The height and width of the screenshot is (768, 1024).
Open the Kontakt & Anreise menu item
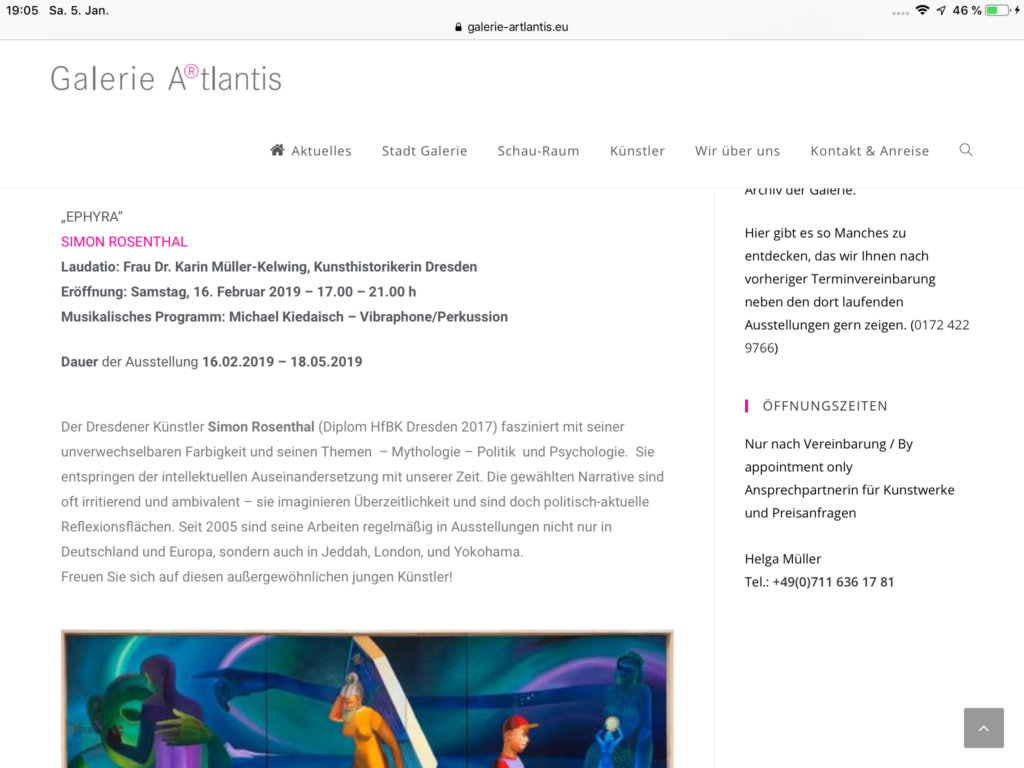coord(869,151)
